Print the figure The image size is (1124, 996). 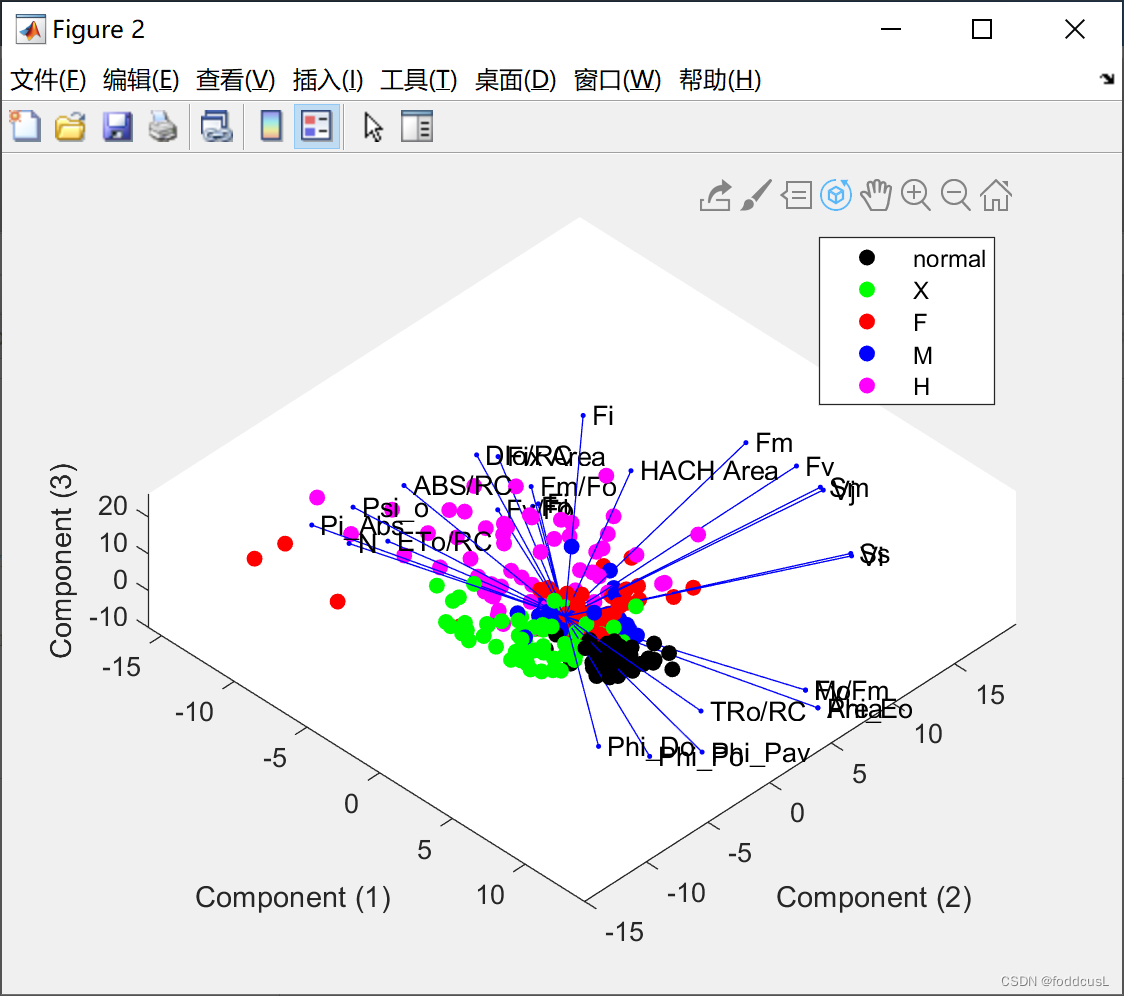[163, 126]
